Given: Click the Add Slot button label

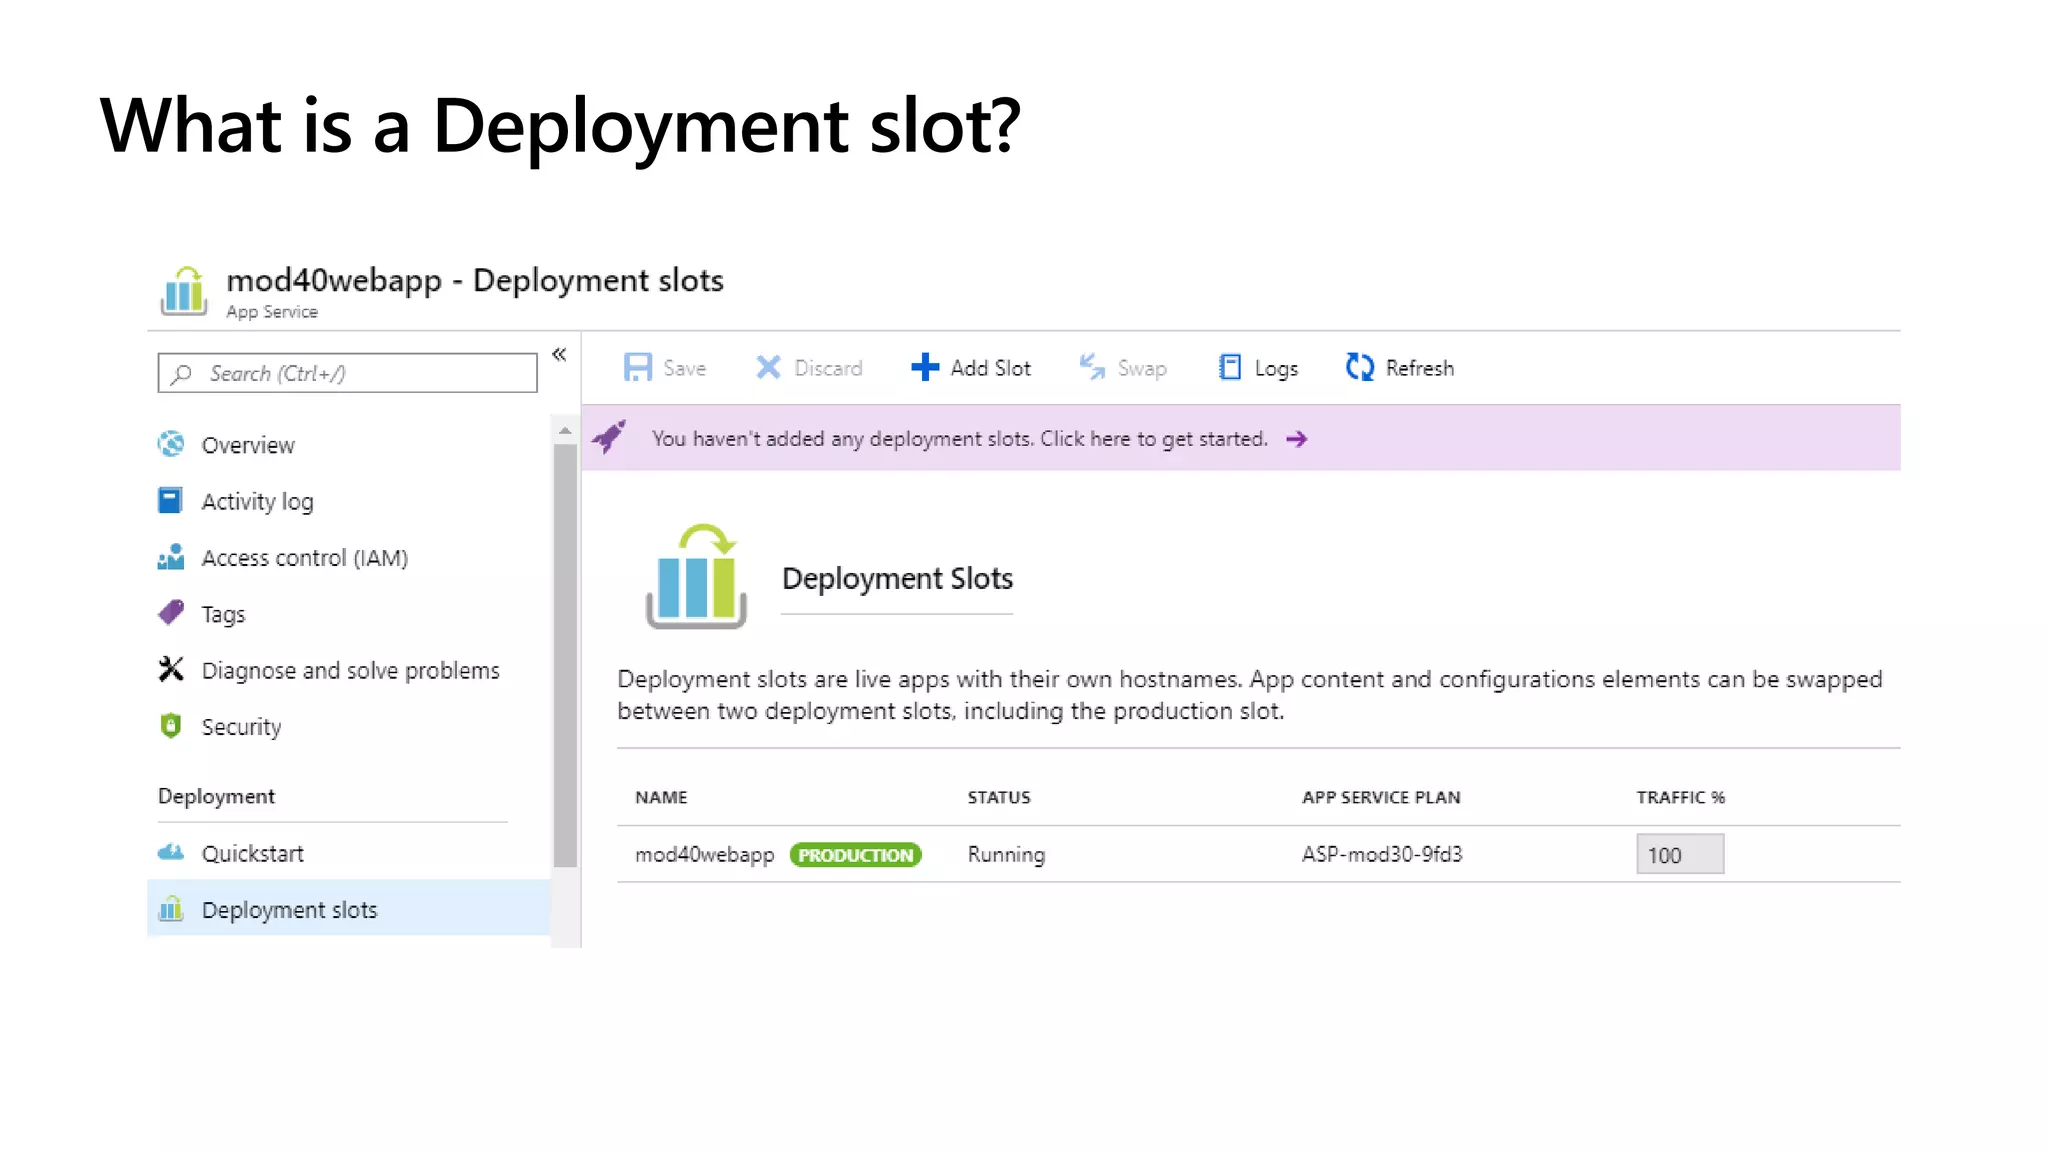Looking at the screenshot, I should (x=990, y=368).
